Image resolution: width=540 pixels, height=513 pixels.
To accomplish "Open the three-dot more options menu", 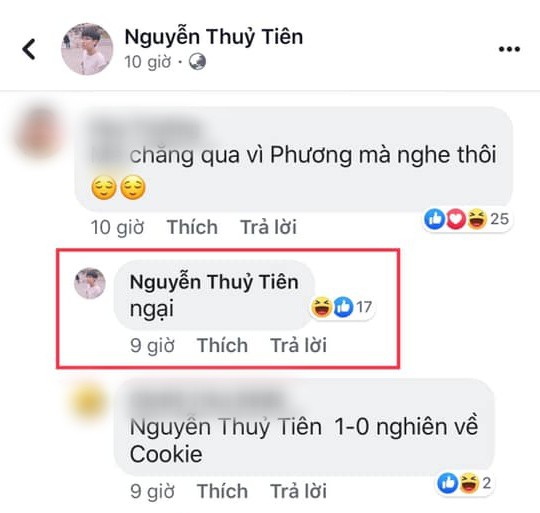I will [509, 49].
